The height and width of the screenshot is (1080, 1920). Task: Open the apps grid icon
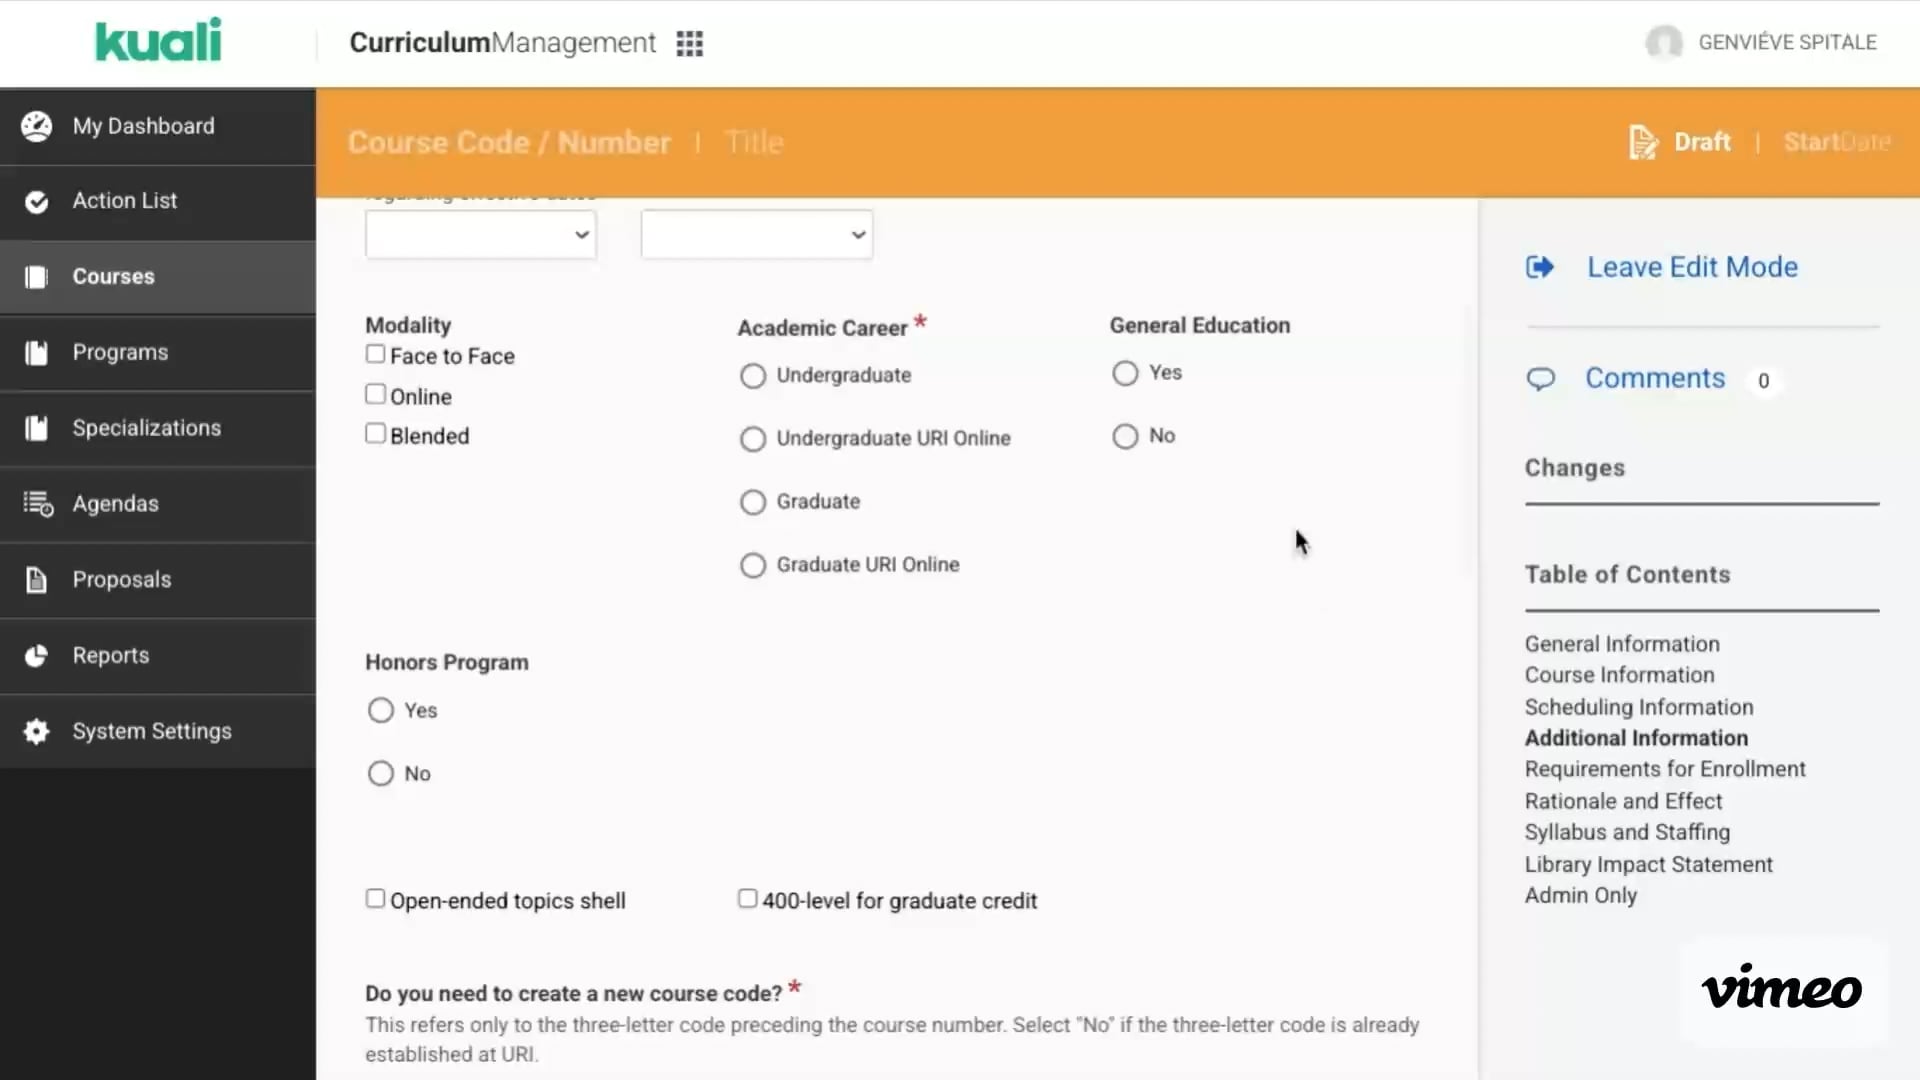tap(689, 43)
